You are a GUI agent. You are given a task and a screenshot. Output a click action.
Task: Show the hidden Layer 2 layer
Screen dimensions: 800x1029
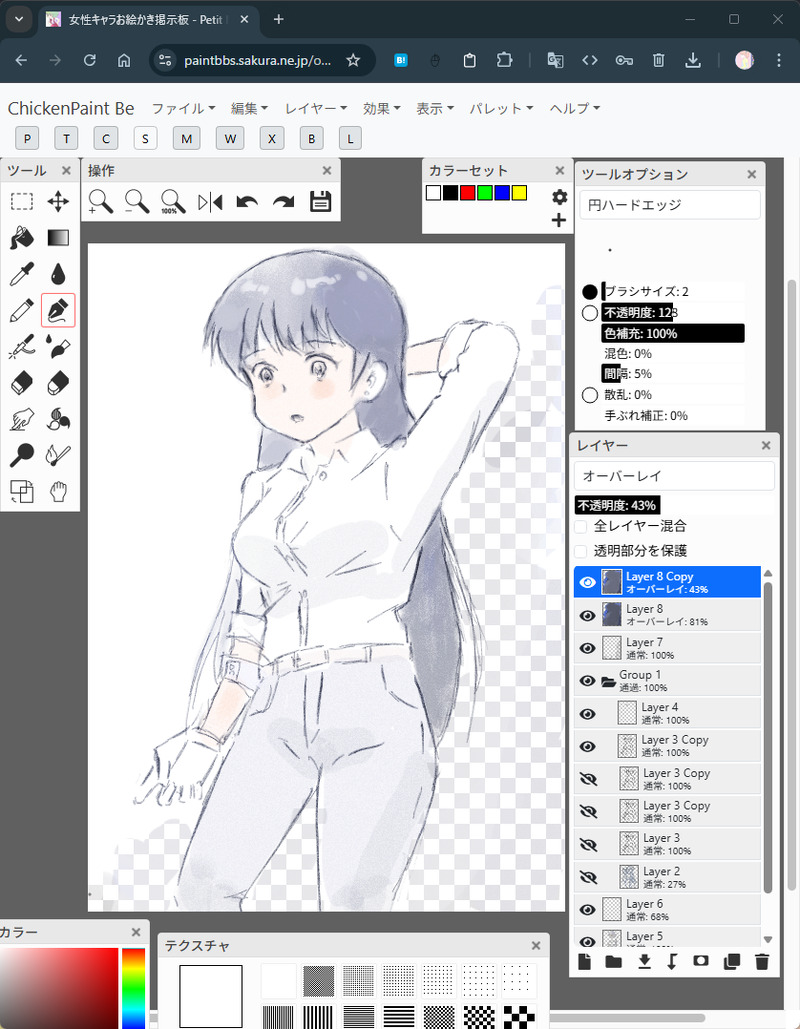pyautogui.click(x=588, y=877)
